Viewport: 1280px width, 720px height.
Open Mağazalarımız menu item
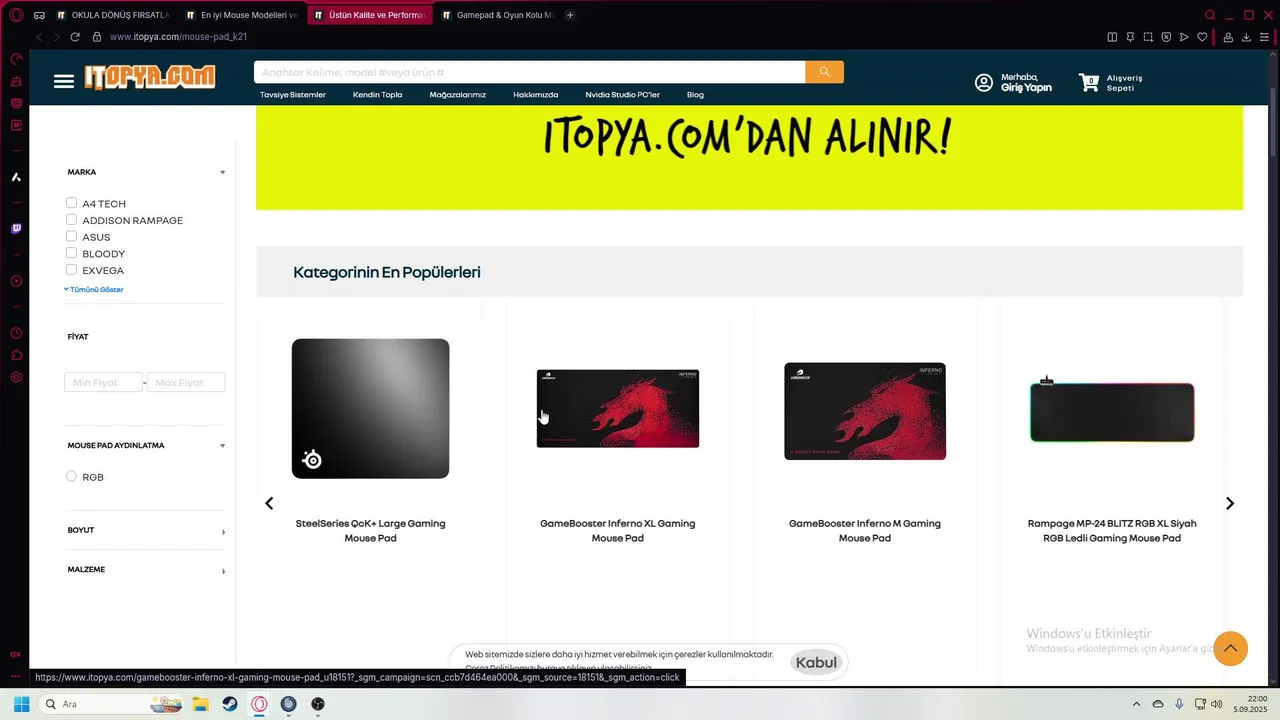coord(458,95)
